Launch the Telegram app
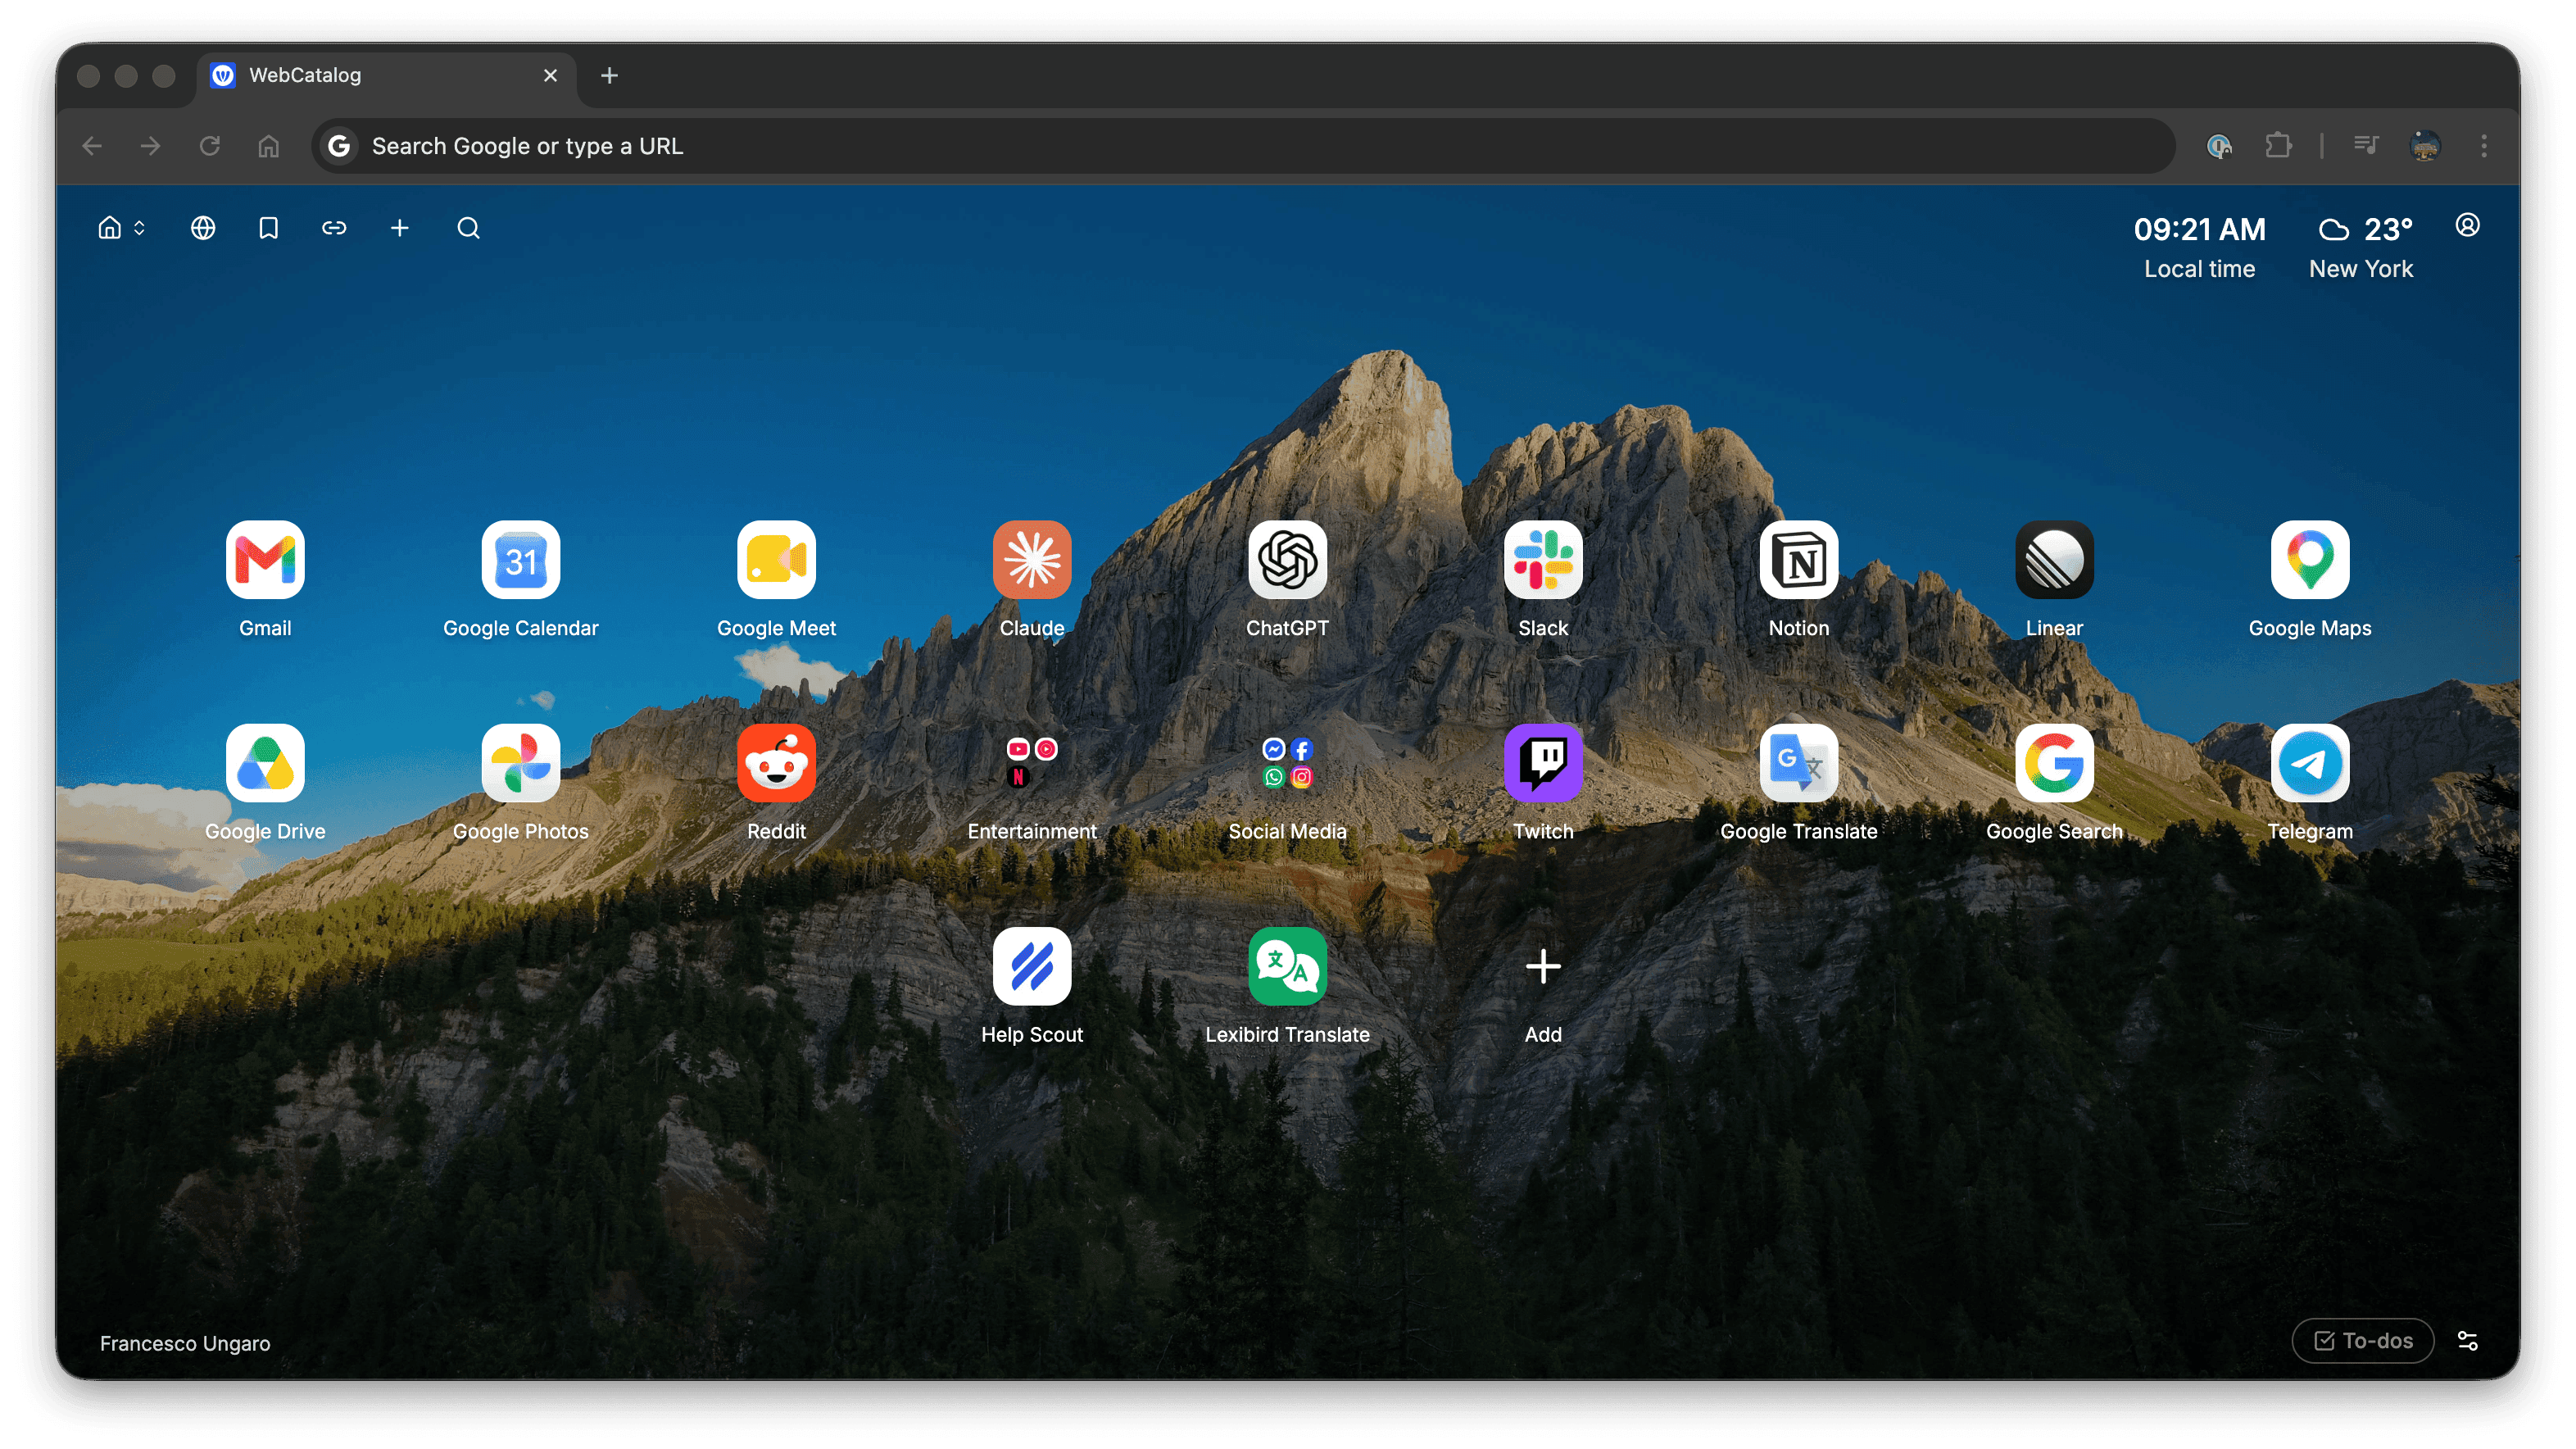This screenshot has height=1449, width=2576. tap(2310, 763)
